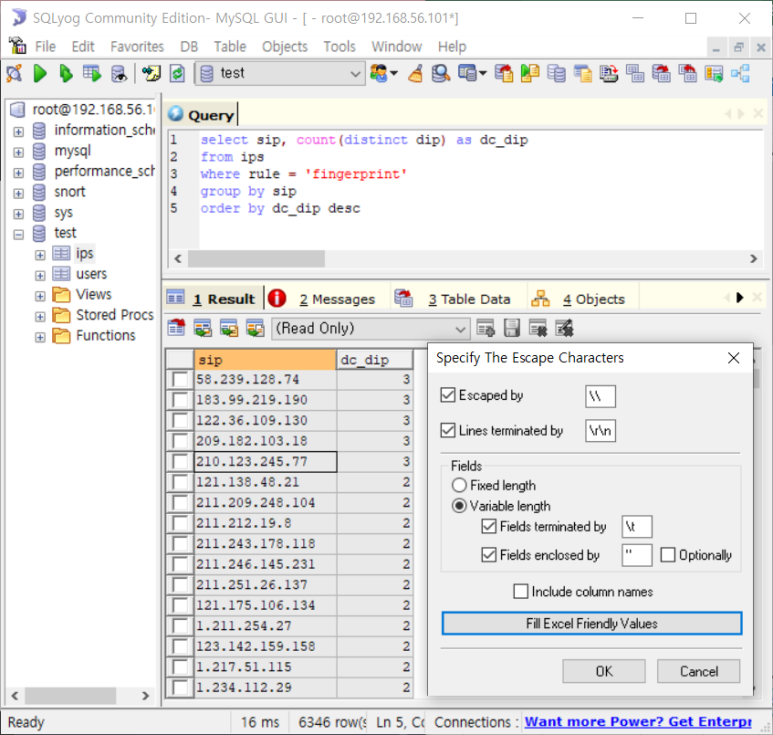Click the export result set icon in Result toolbar
The height and width of the screenshot is (735, 773).
(x=176, y=328)
